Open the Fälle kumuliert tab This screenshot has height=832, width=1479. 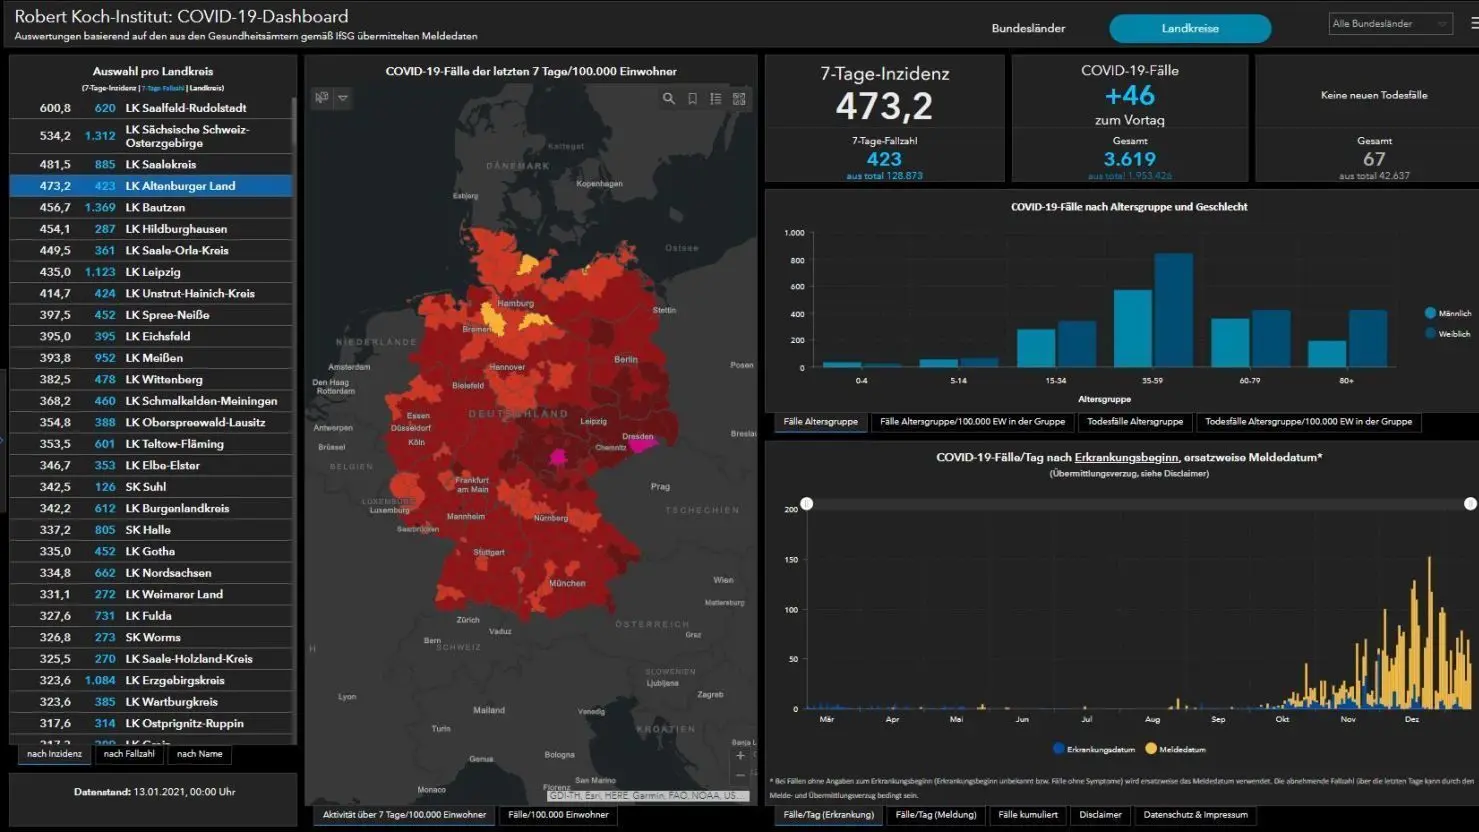coord(1027,815)
